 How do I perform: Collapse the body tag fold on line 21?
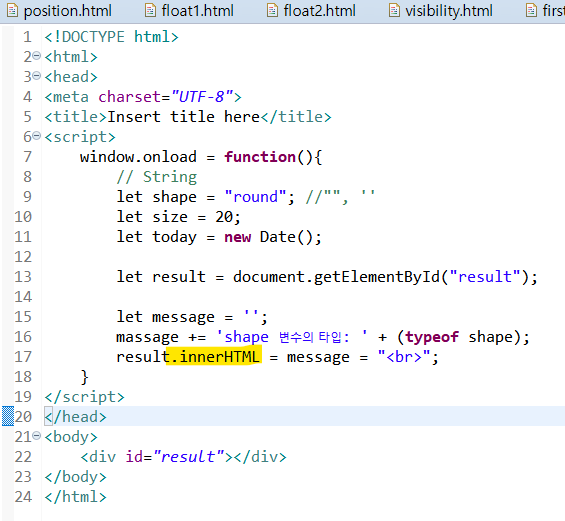[36, 436]
